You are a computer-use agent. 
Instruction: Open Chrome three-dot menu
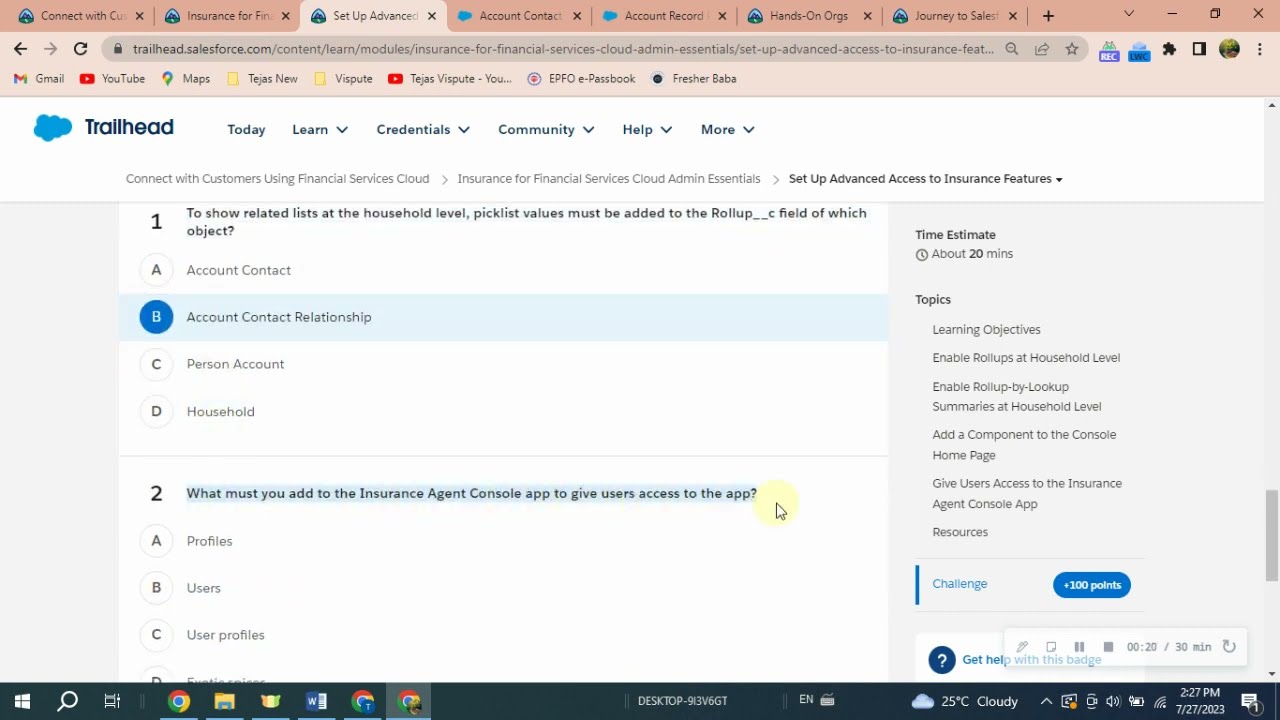1259,49
